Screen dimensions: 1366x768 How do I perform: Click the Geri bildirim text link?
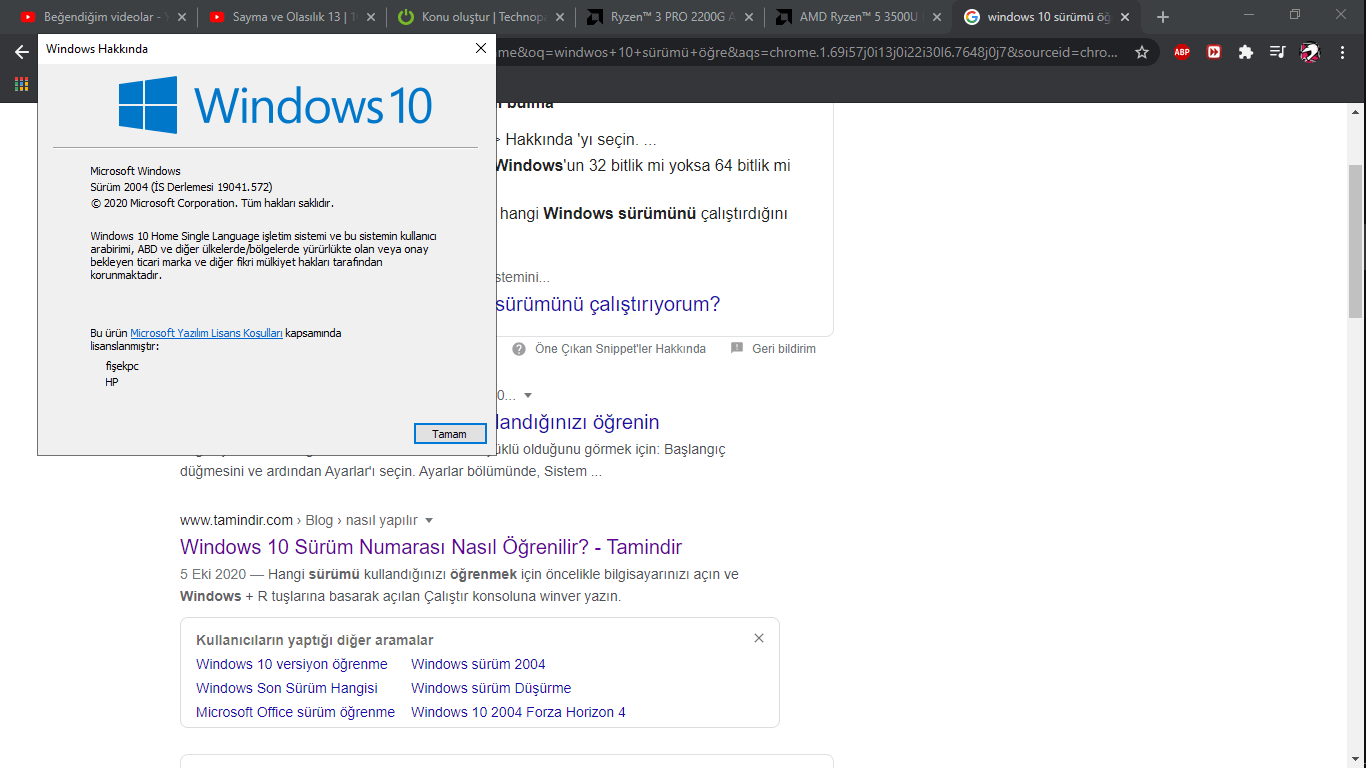coord(784,349)
